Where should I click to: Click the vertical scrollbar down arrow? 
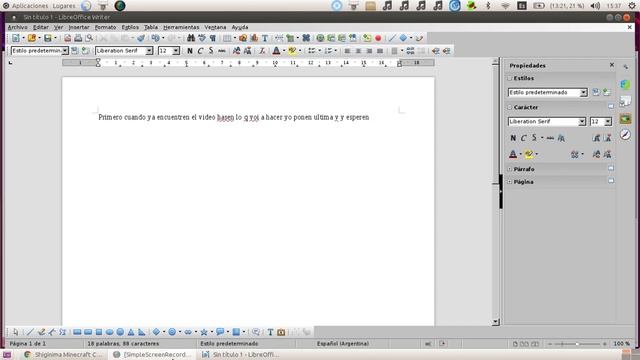tap(496, 322)
